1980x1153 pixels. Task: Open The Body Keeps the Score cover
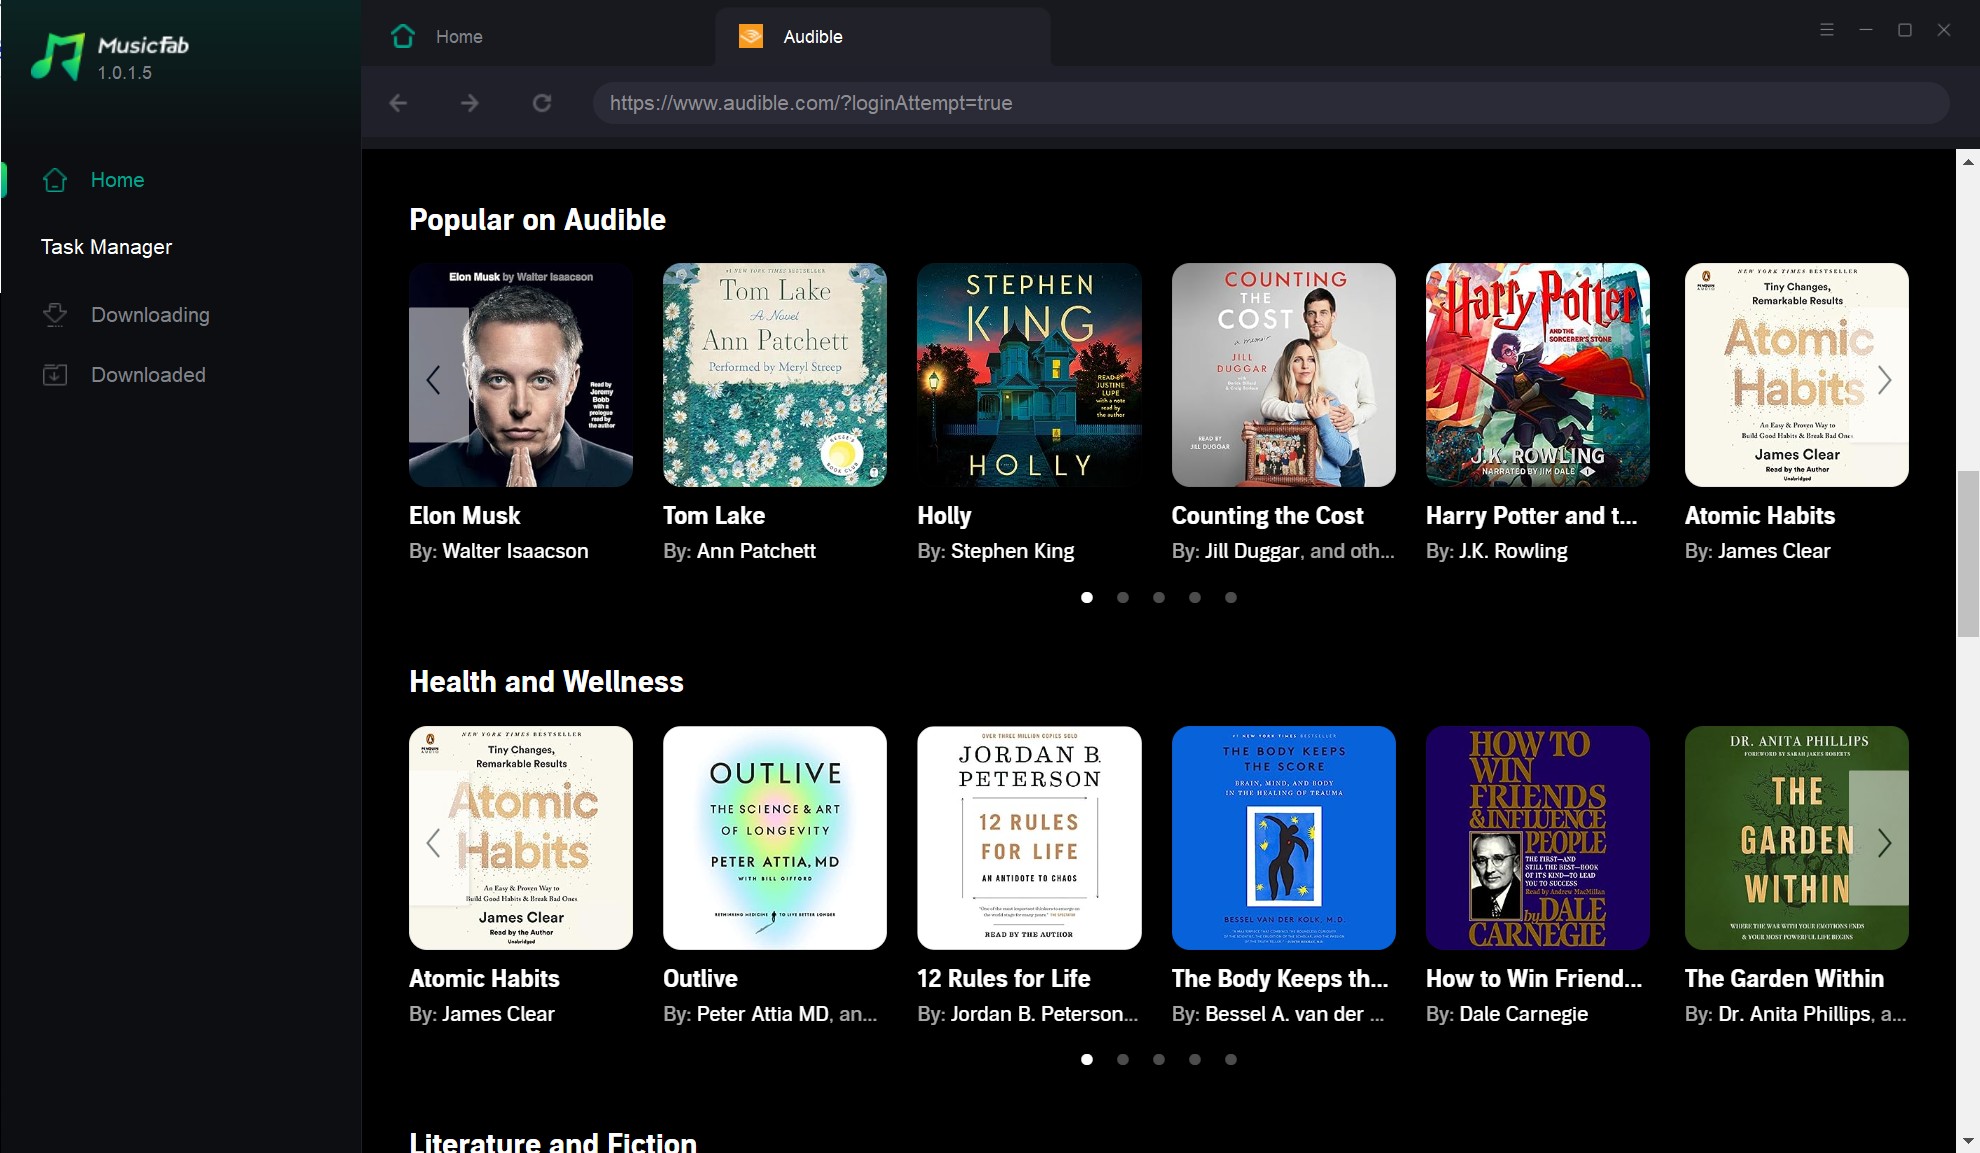1284,838
